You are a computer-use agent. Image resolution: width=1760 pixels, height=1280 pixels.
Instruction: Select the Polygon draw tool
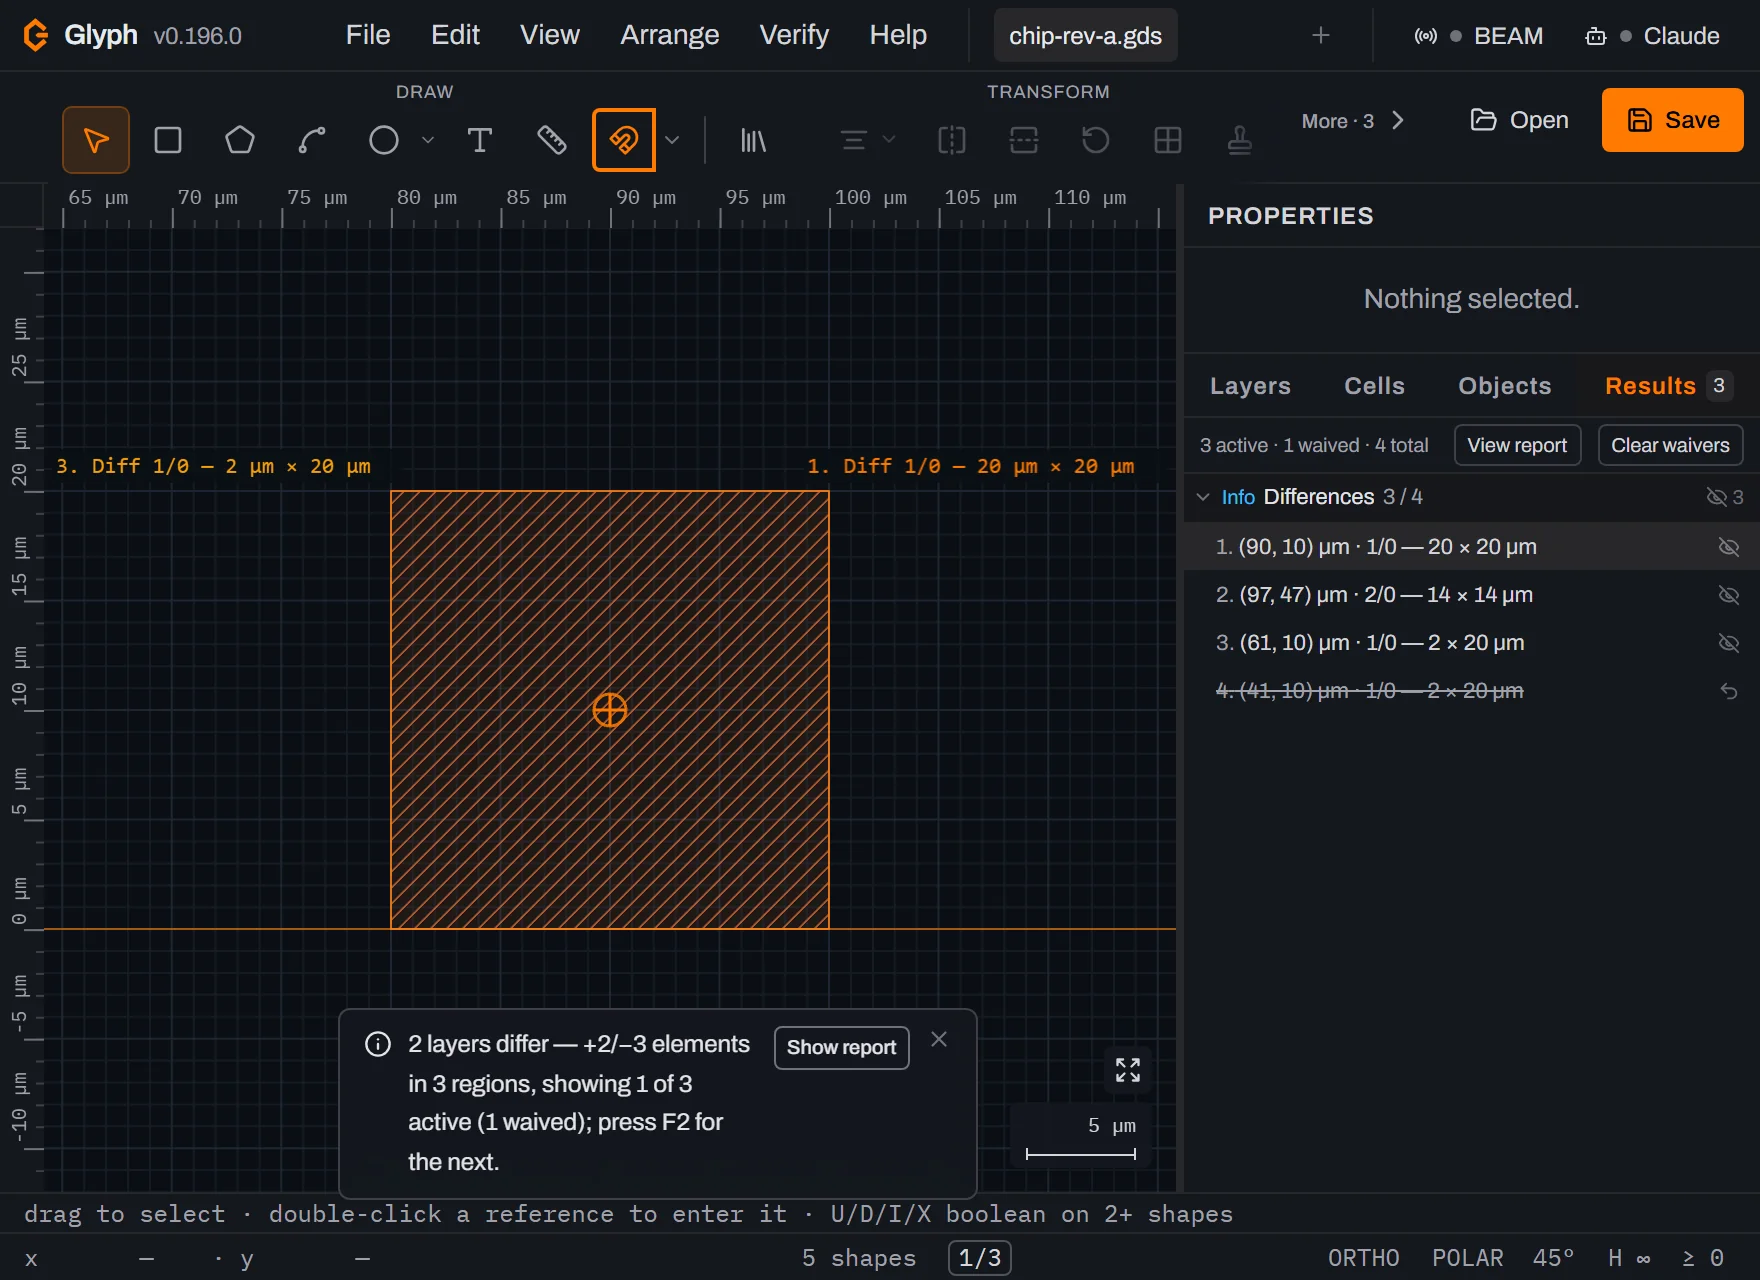pyautogui.click(x=240, y=140)
